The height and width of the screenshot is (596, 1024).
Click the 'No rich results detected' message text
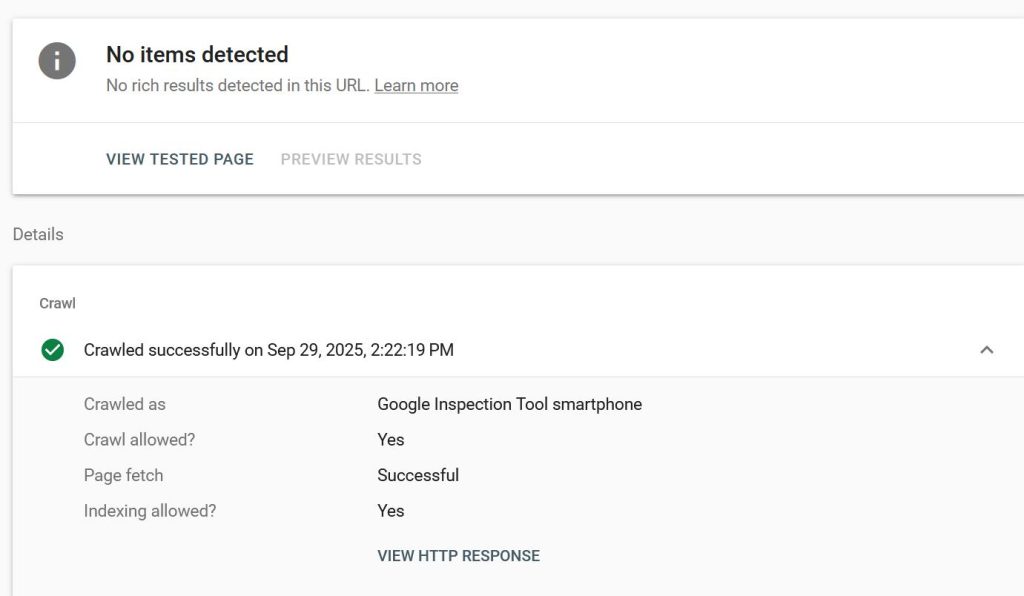[238, 86]
